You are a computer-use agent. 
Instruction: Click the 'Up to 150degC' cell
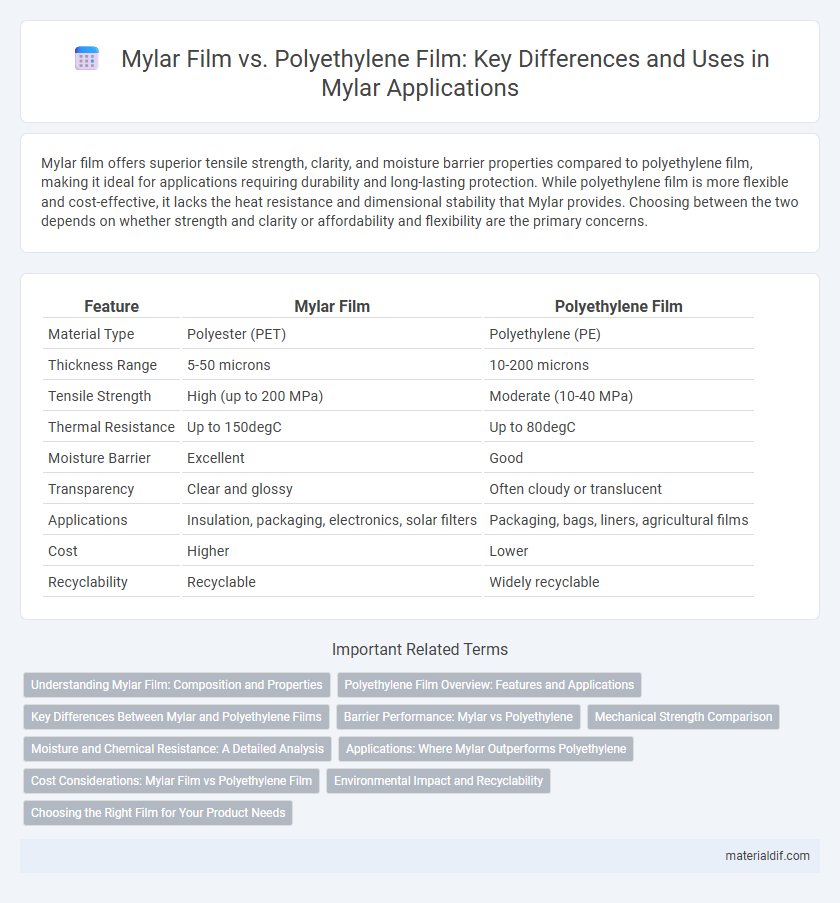point(234,427)
